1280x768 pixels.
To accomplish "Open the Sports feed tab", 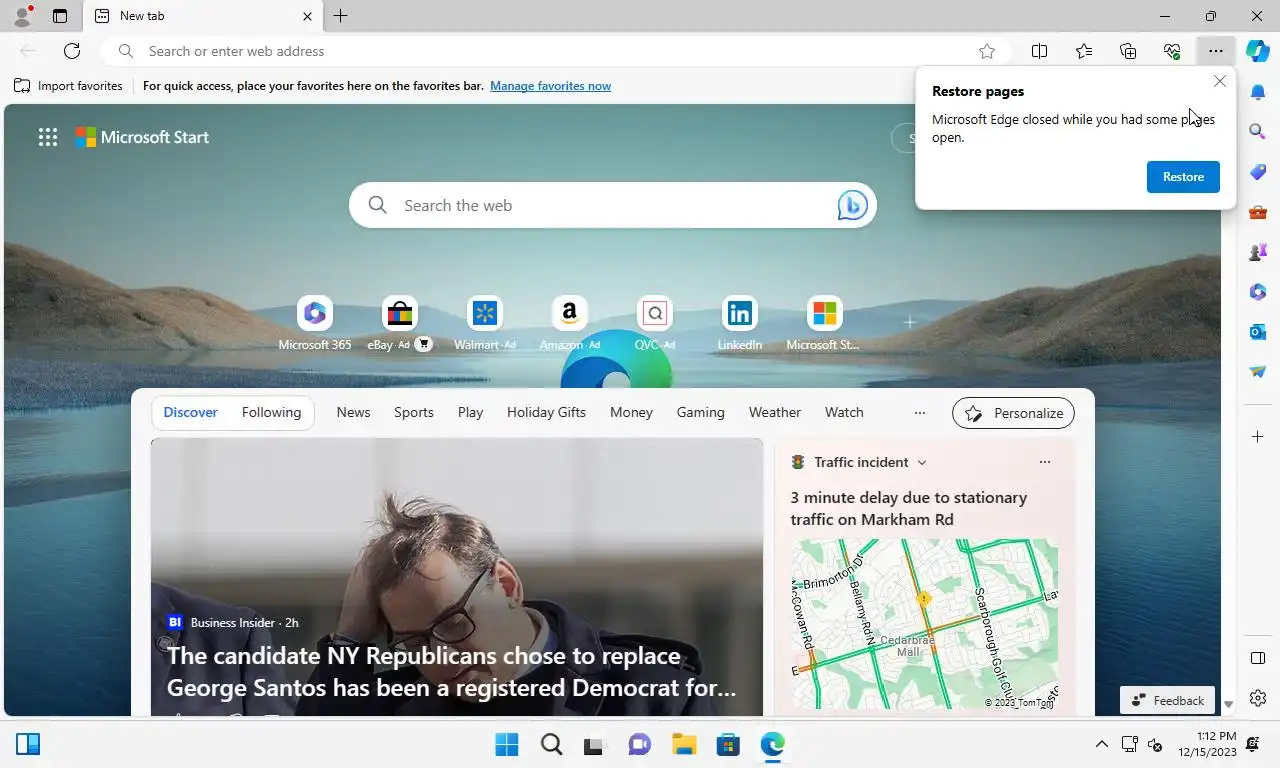I will tap(414, 412).
